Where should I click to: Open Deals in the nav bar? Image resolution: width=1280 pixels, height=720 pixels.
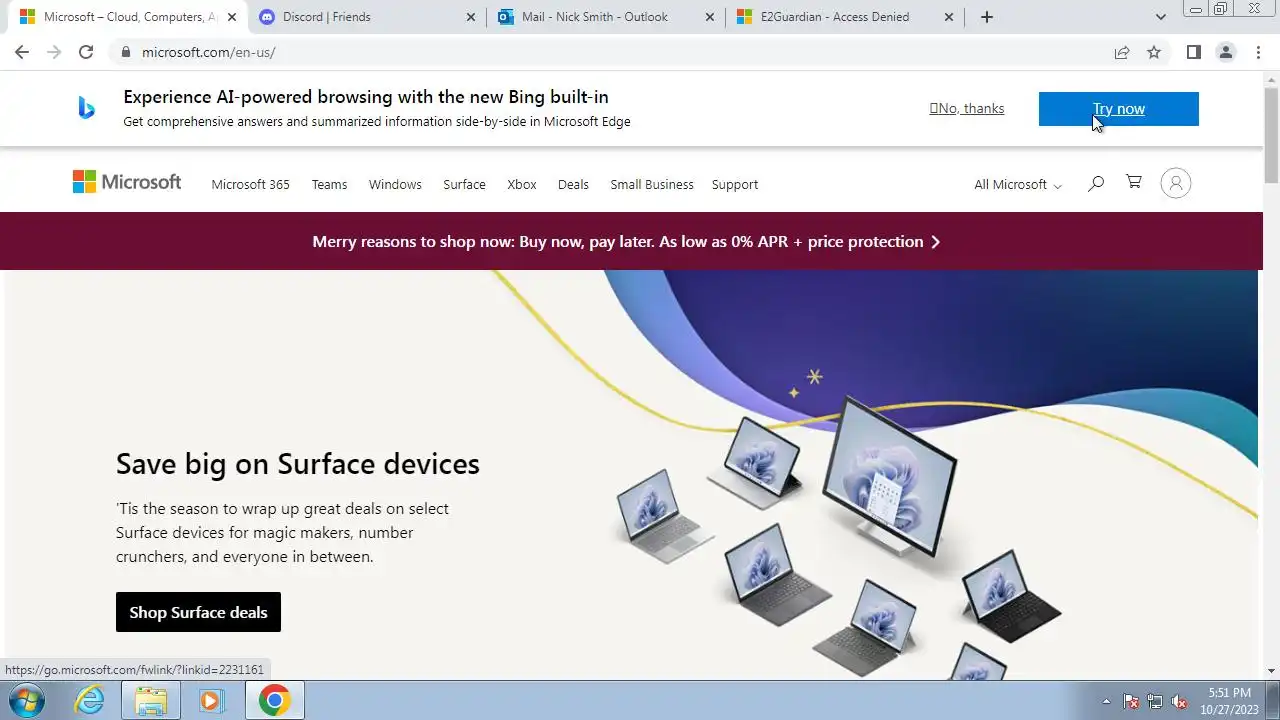[x=573, y=184]
